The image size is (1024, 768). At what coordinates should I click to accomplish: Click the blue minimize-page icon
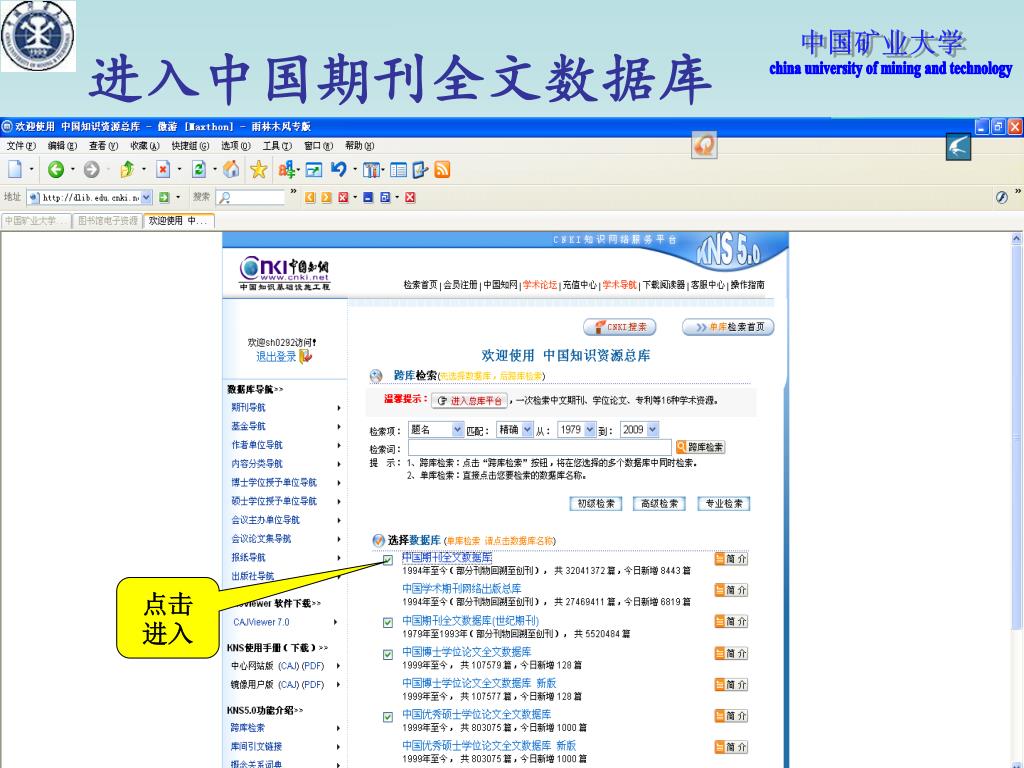368,197
